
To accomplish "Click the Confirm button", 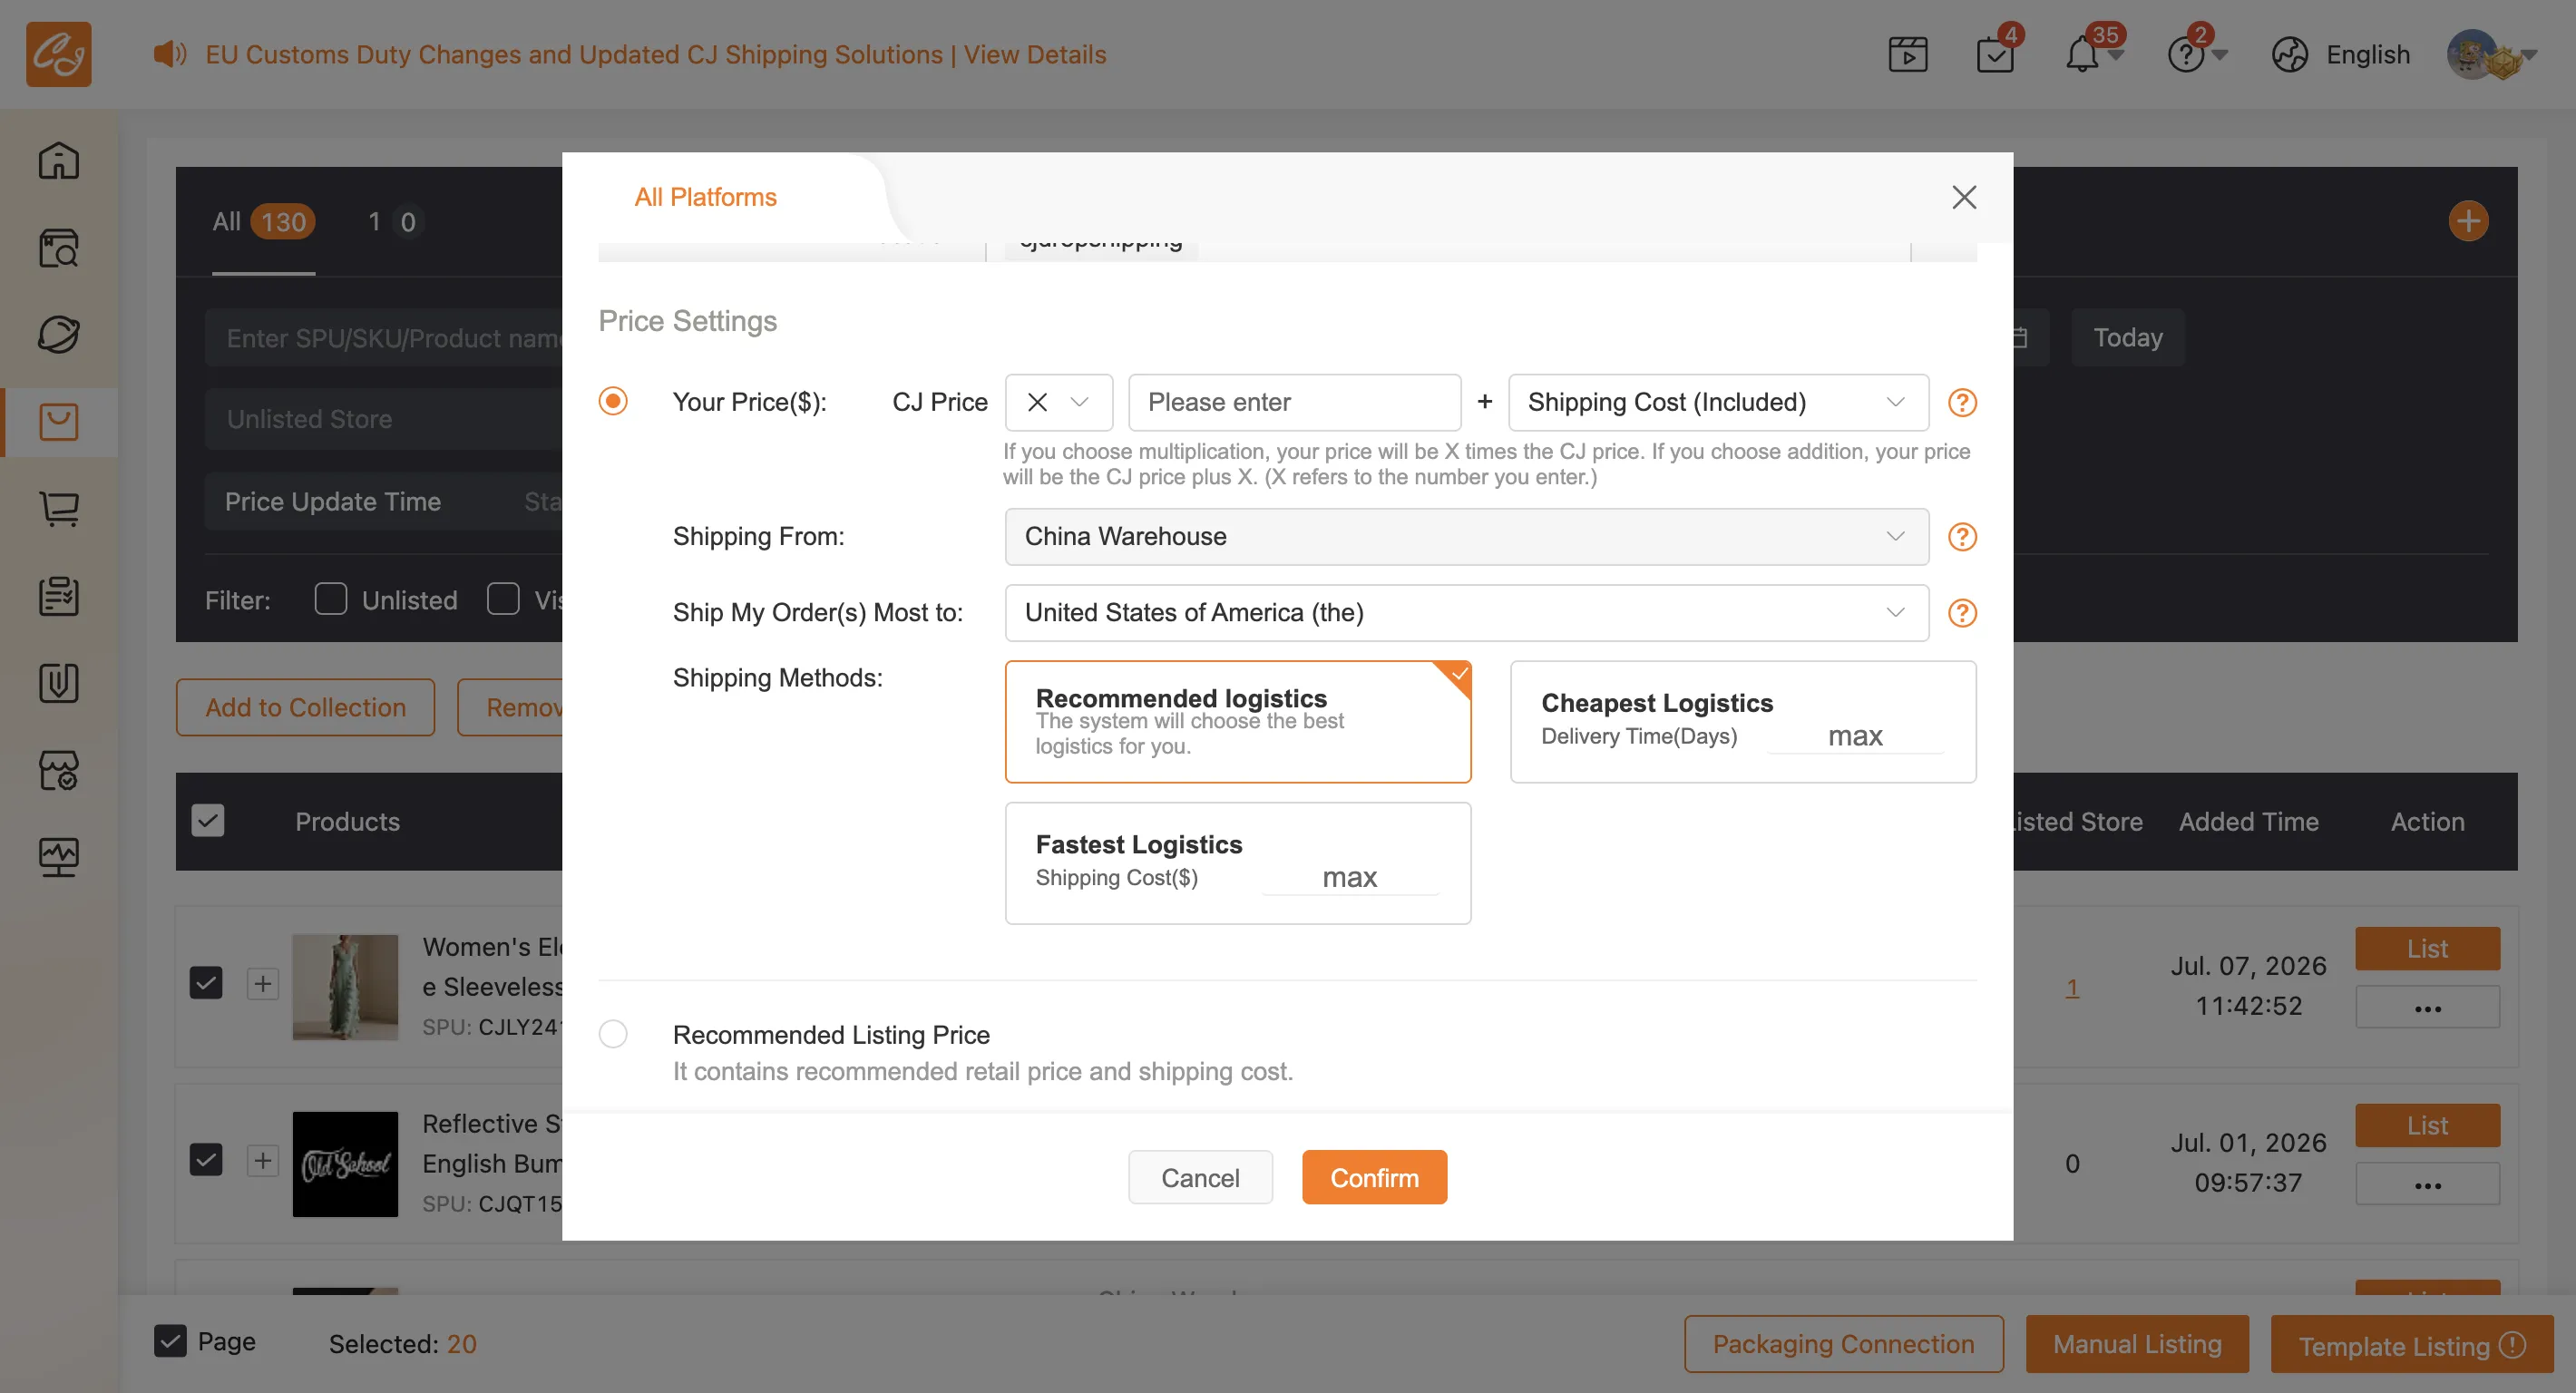I will click(x=1374, y=1177).
